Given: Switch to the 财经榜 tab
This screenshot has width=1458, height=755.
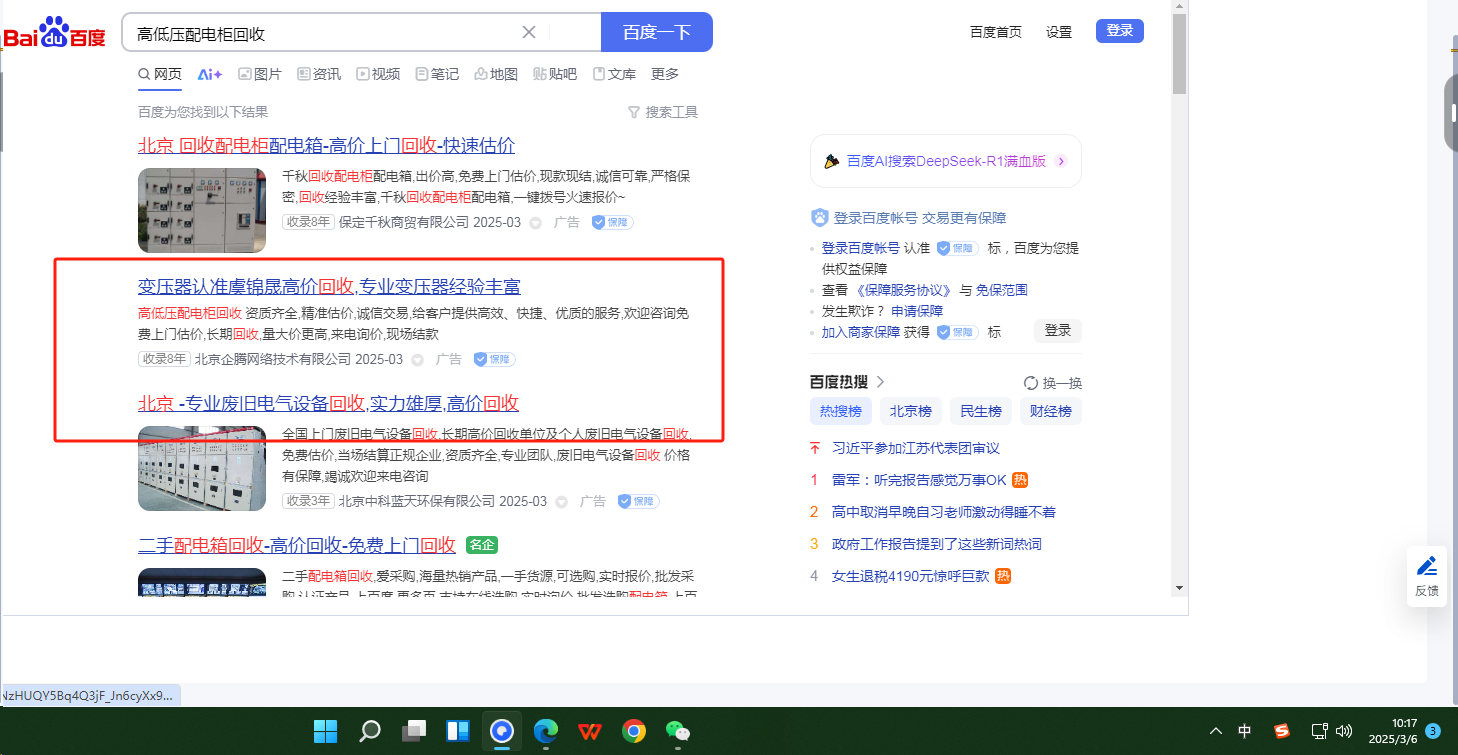Looking at the screenshot, I should (x=1051, y=411).
